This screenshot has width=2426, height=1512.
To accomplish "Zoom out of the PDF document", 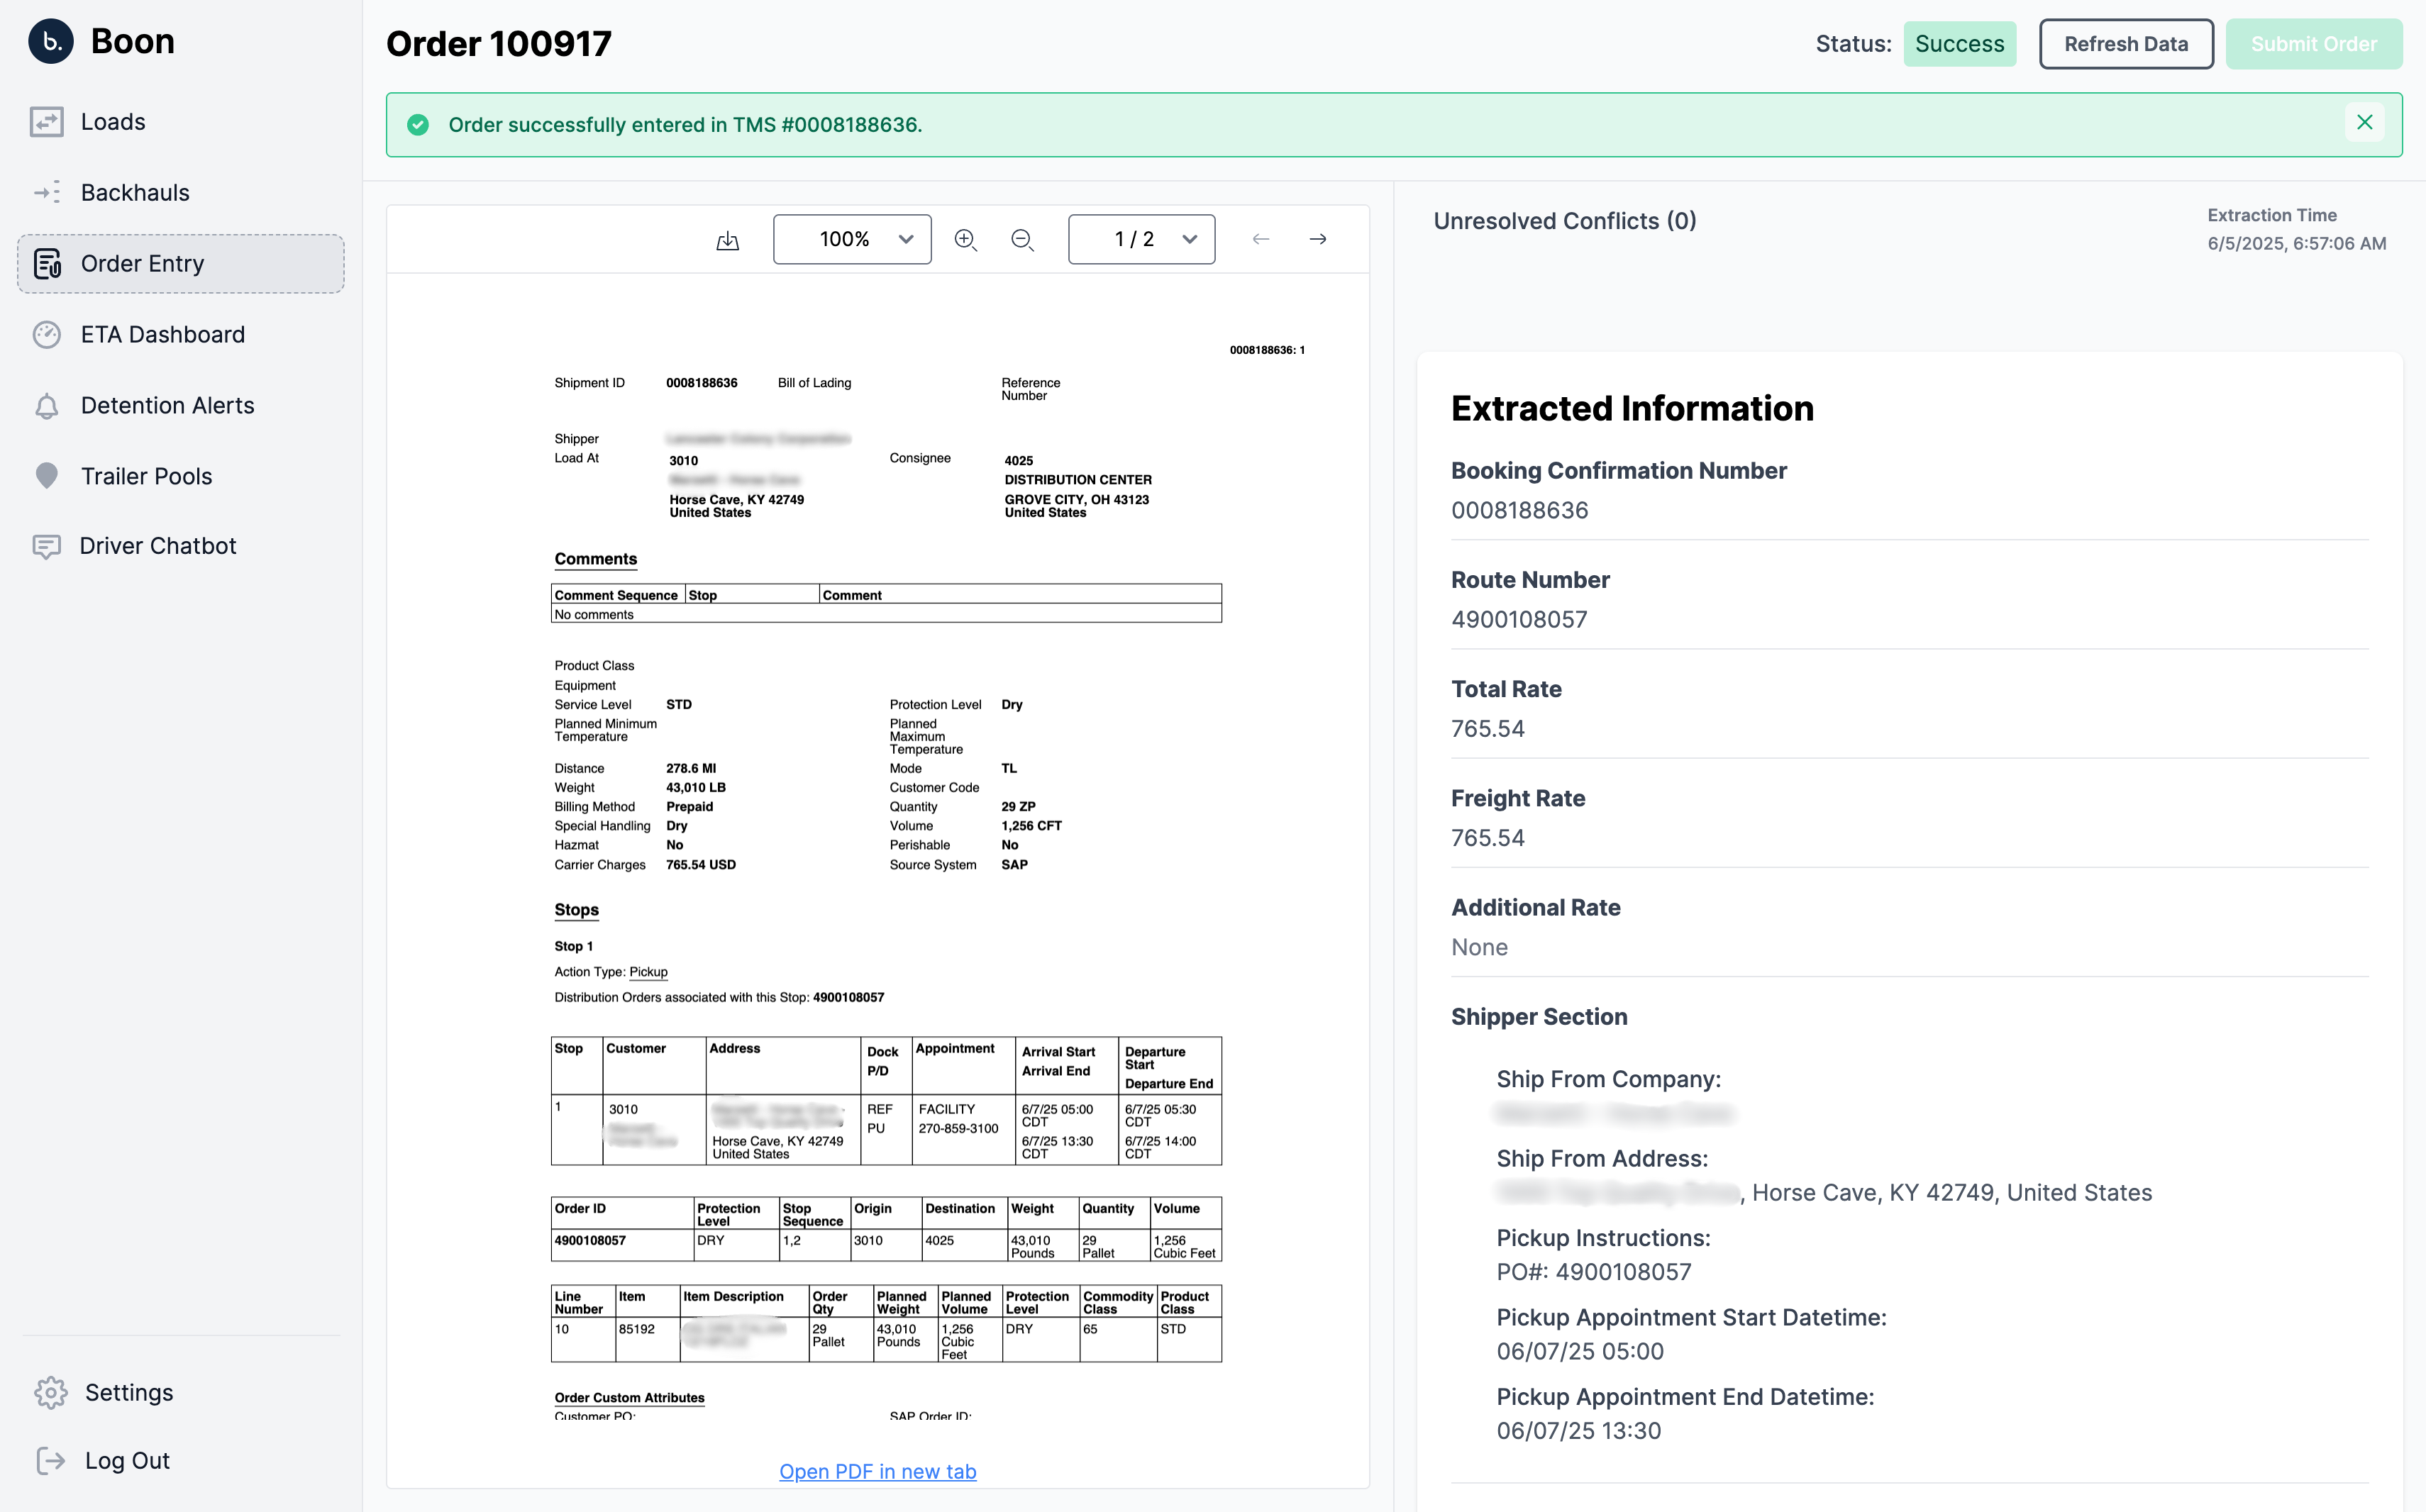I will [1022, 240].
